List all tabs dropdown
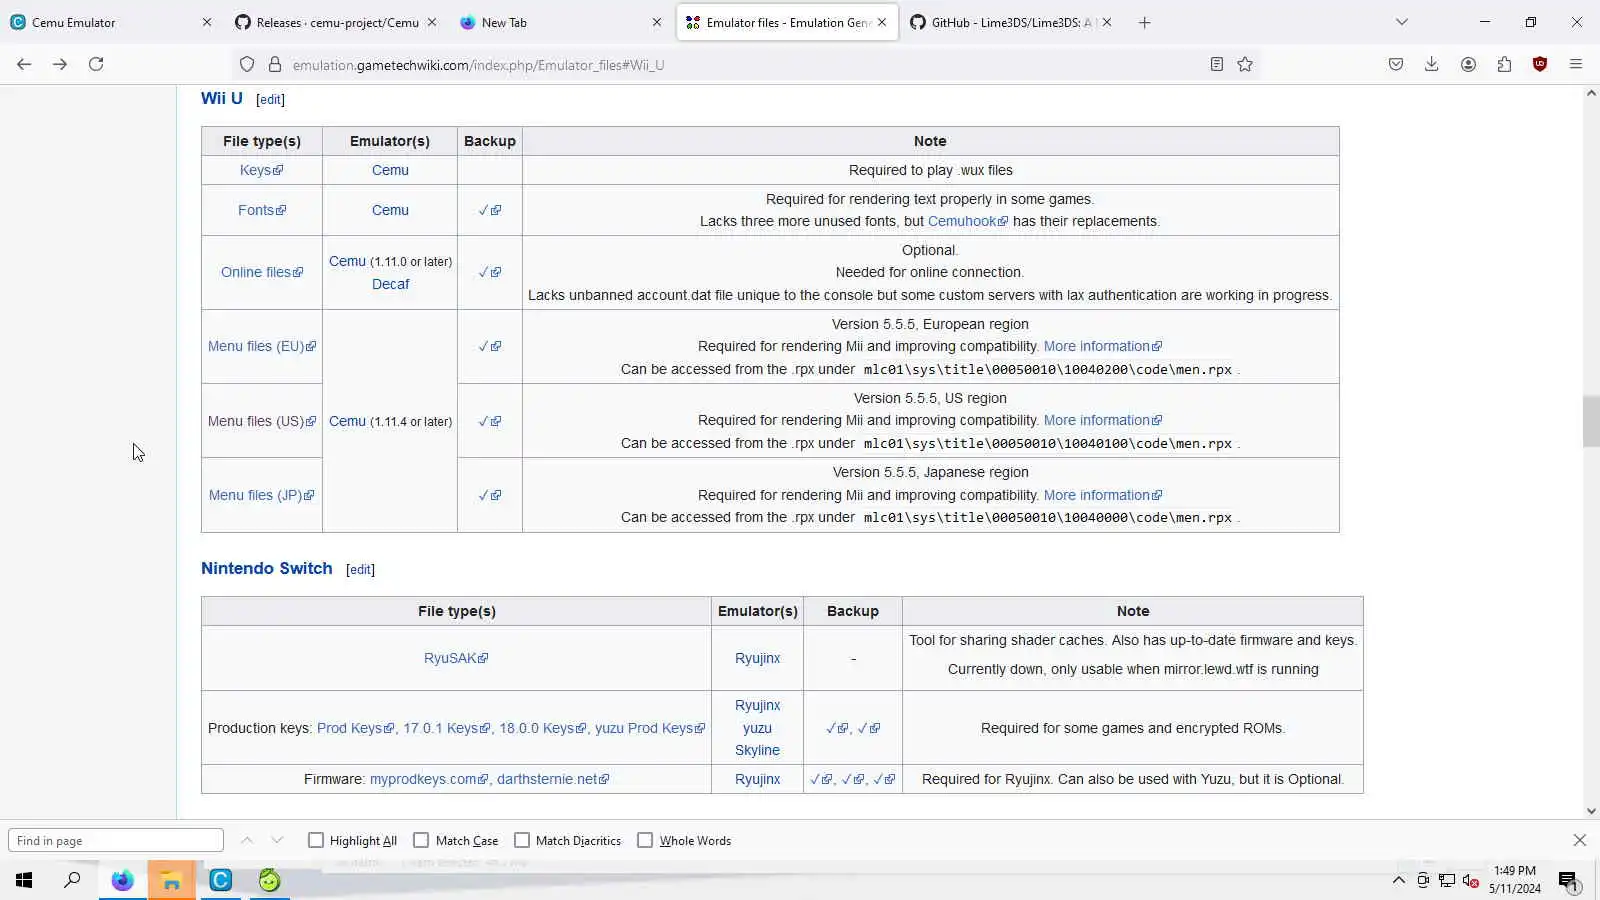Viewport: 1600px width, 900px height. coord(1402,22)
